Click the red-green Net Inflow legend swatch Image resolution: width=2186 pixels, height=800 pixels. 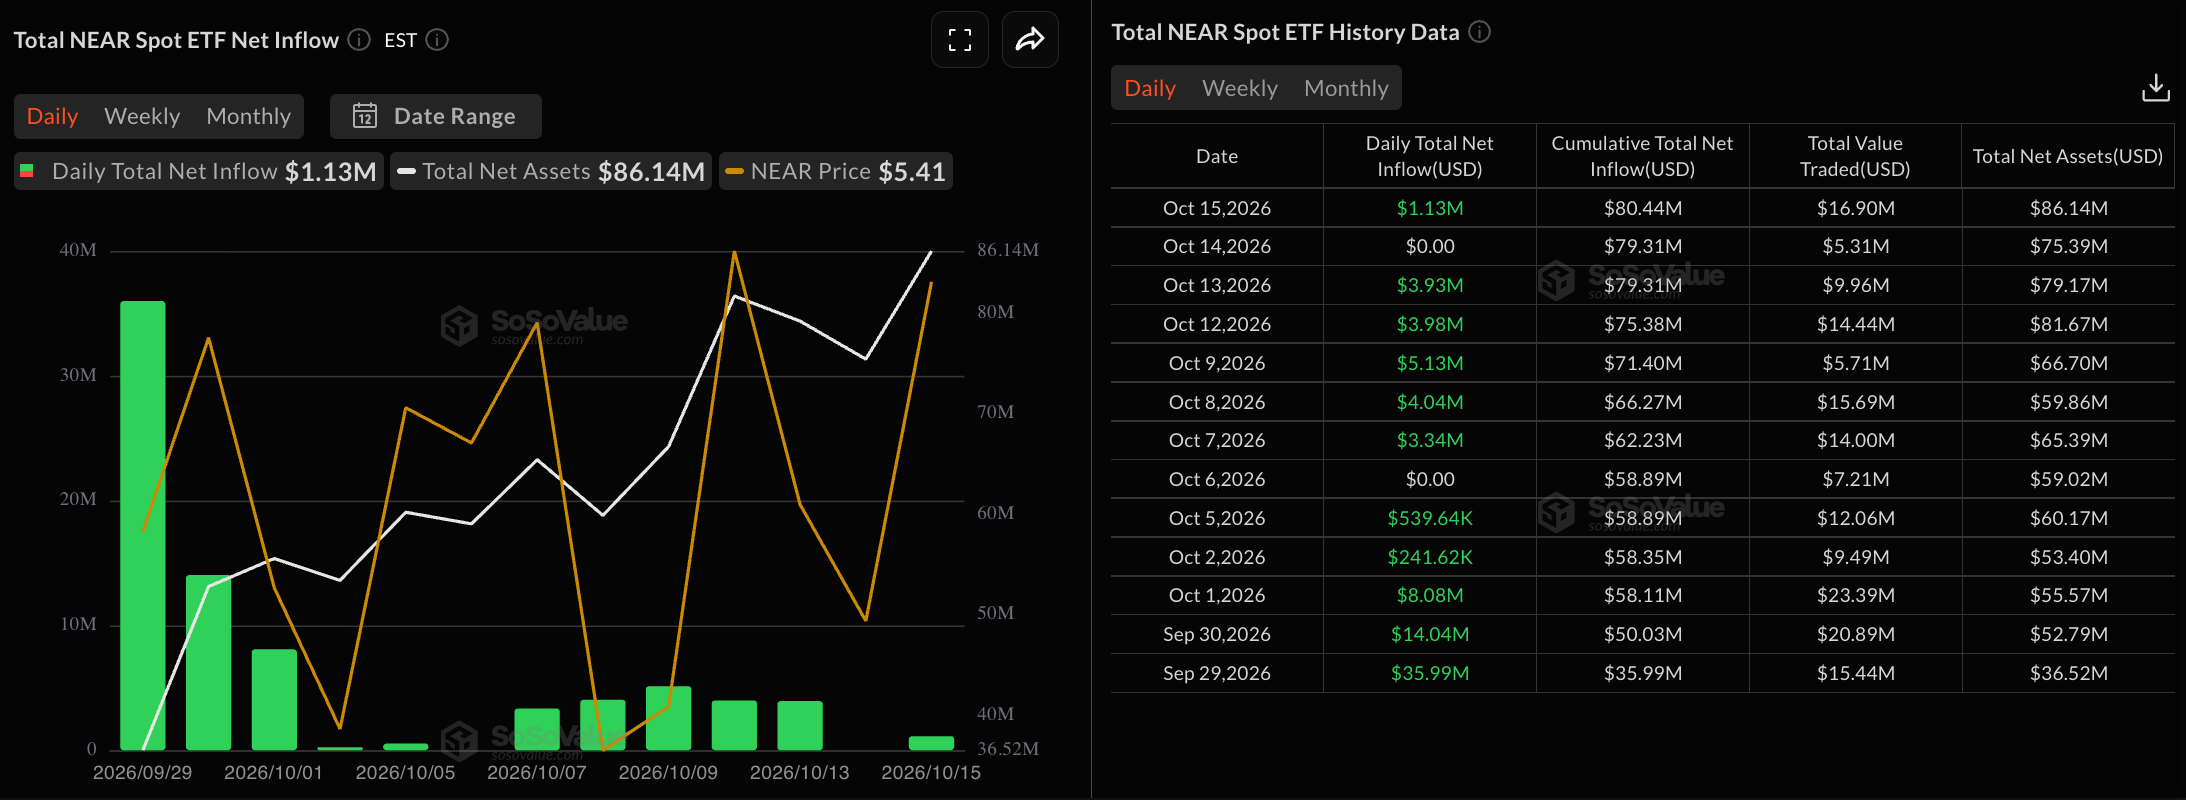[27, 171]
